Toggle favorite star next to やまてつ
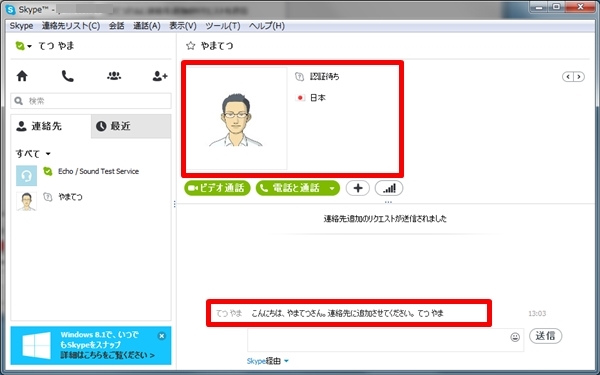This screenshot has height=375, width=600. (x=190, y=46)
